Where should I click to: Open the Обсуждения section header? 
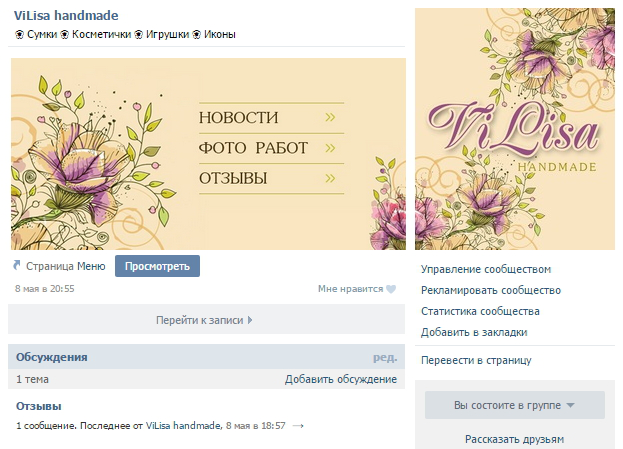pyautogui.click(x=52, y=357)
